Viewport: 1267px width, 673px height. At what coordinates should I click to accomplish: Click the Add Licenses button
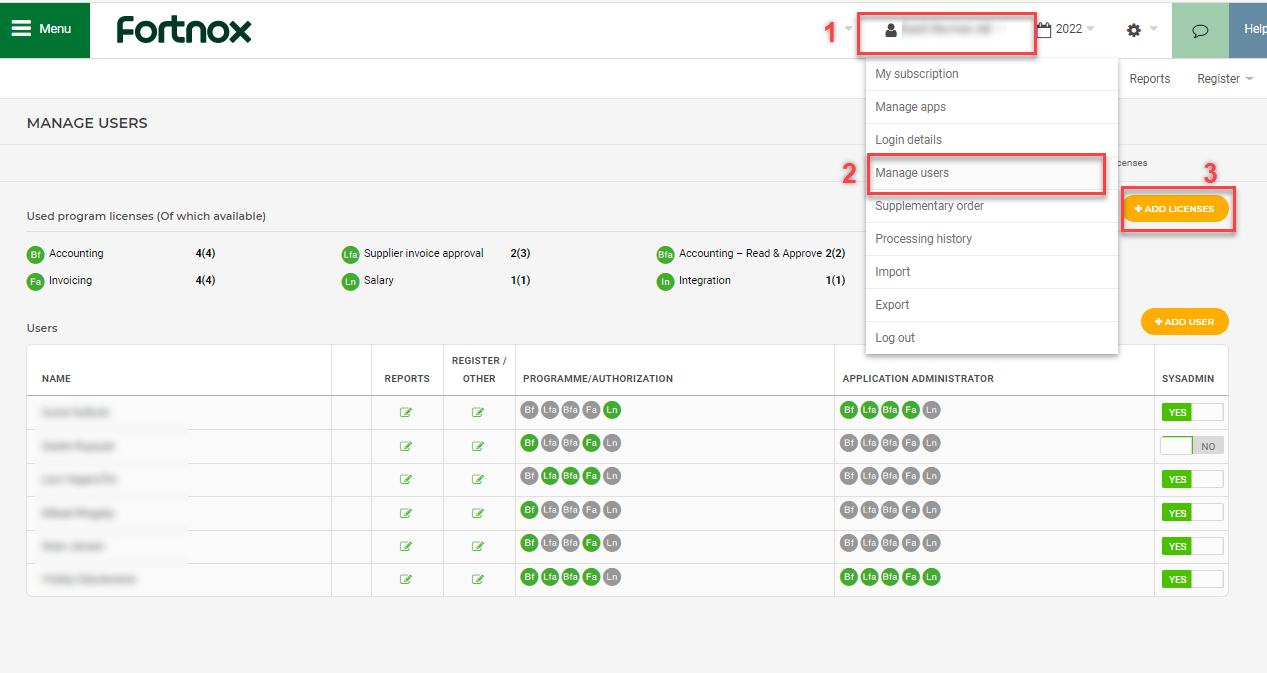click(1174, 209)
